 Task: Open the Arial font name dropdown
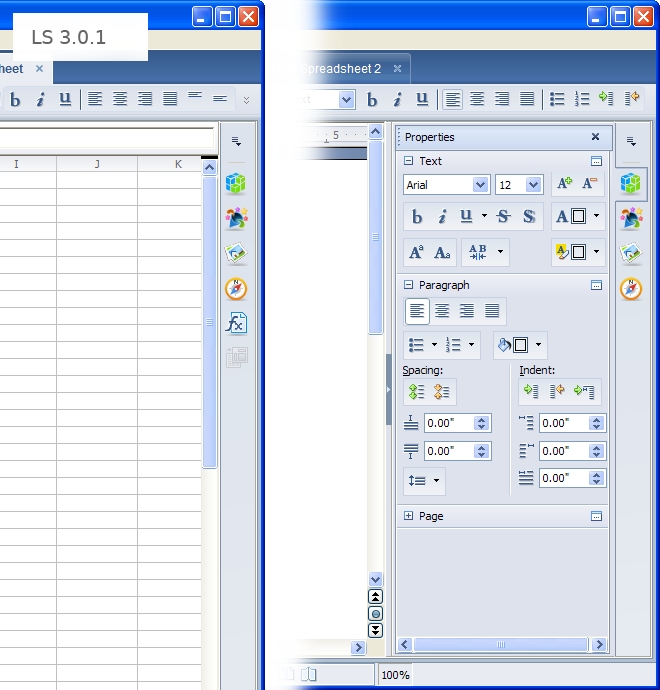point(480,185)
